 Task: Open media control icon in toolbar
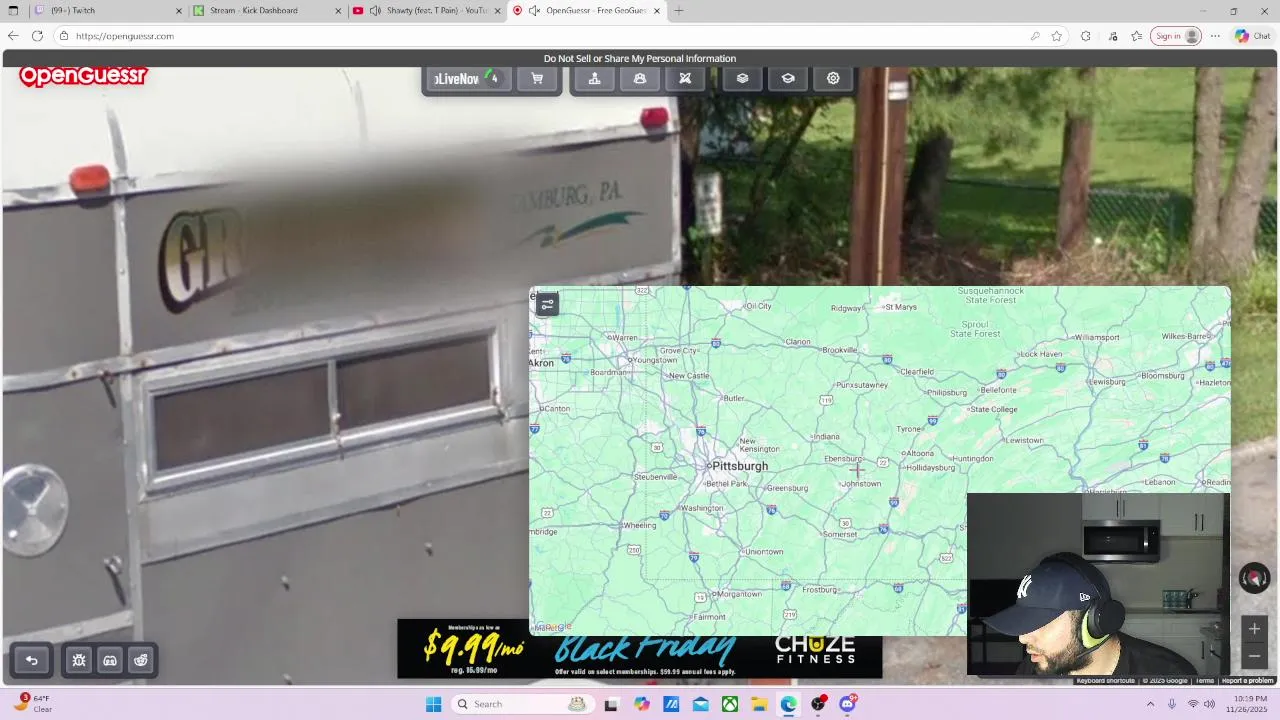[1113, 36]
